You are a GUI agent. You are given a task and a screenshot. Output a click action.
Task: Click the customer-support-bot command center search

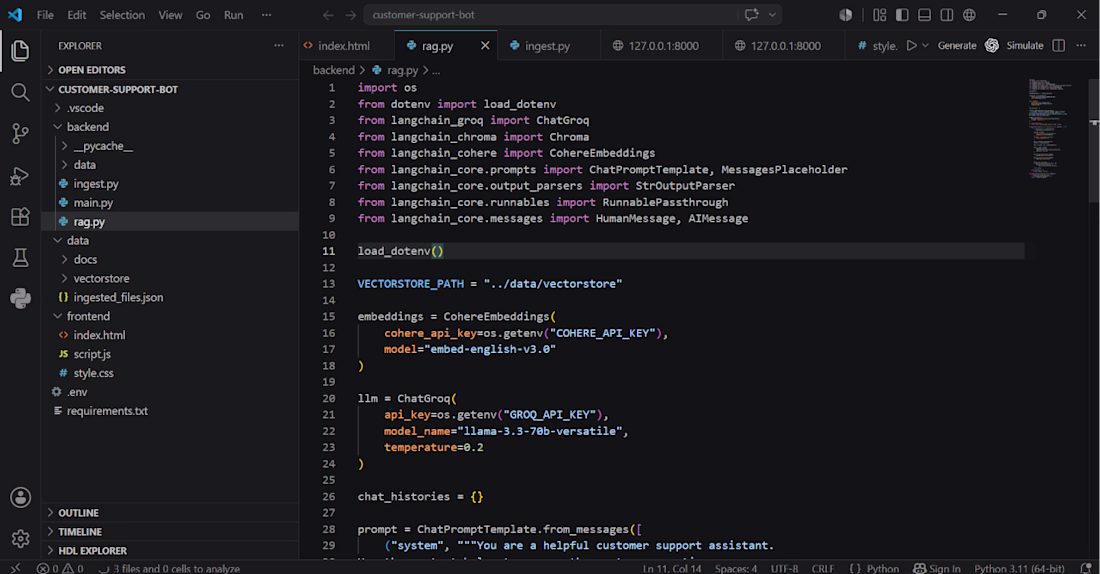tap(551, 15)
